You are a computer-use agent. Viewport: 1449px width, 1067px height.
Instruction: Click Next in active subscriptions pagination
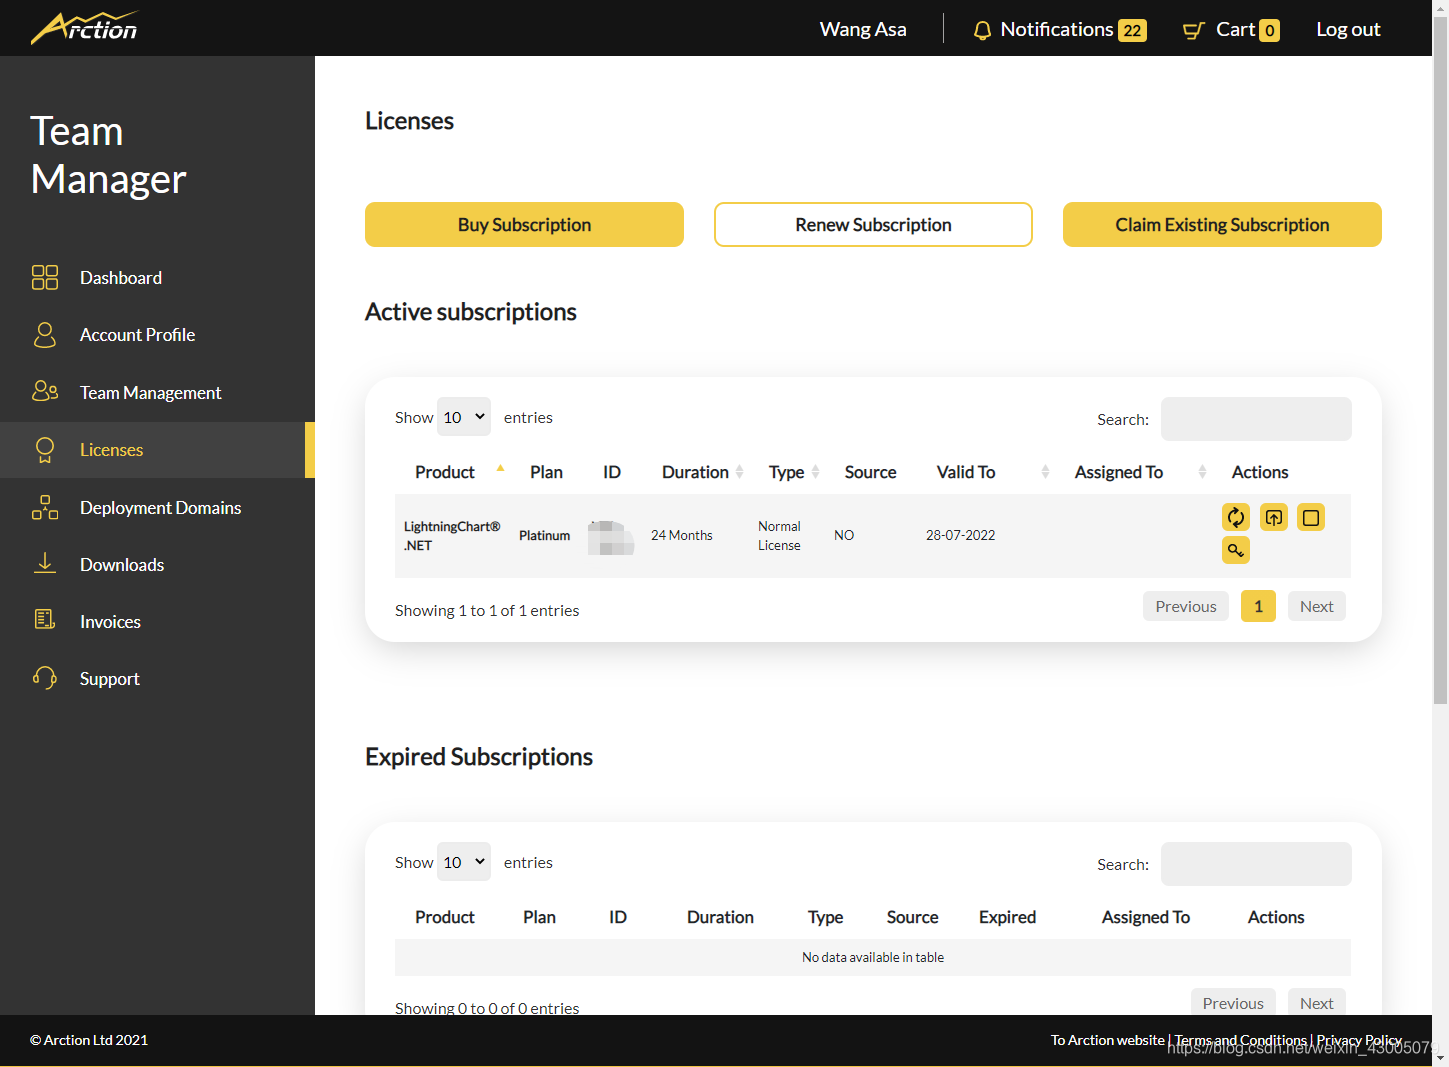[x=1316, y=606]
